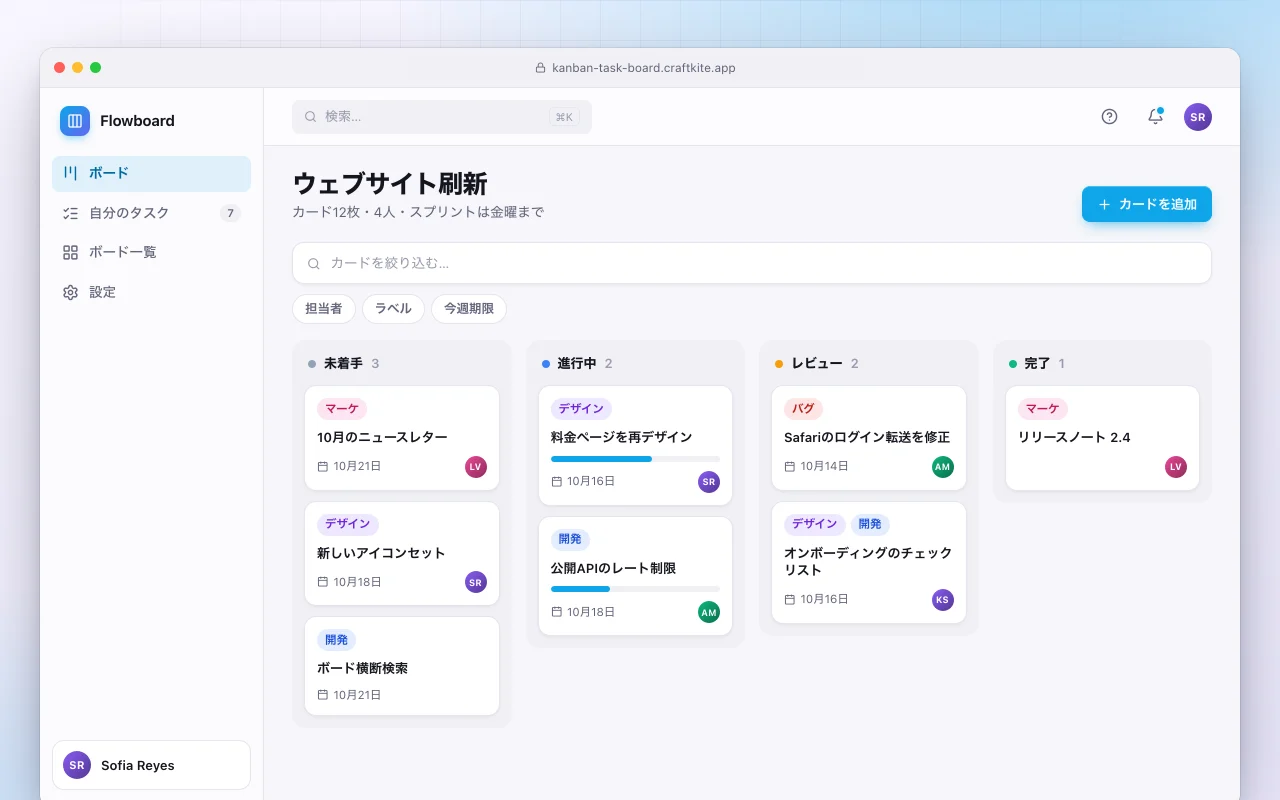Viewport: 1280px width, 800px height.
Task: Open the リリースノート 2.4 card title
Action: 1074,437
